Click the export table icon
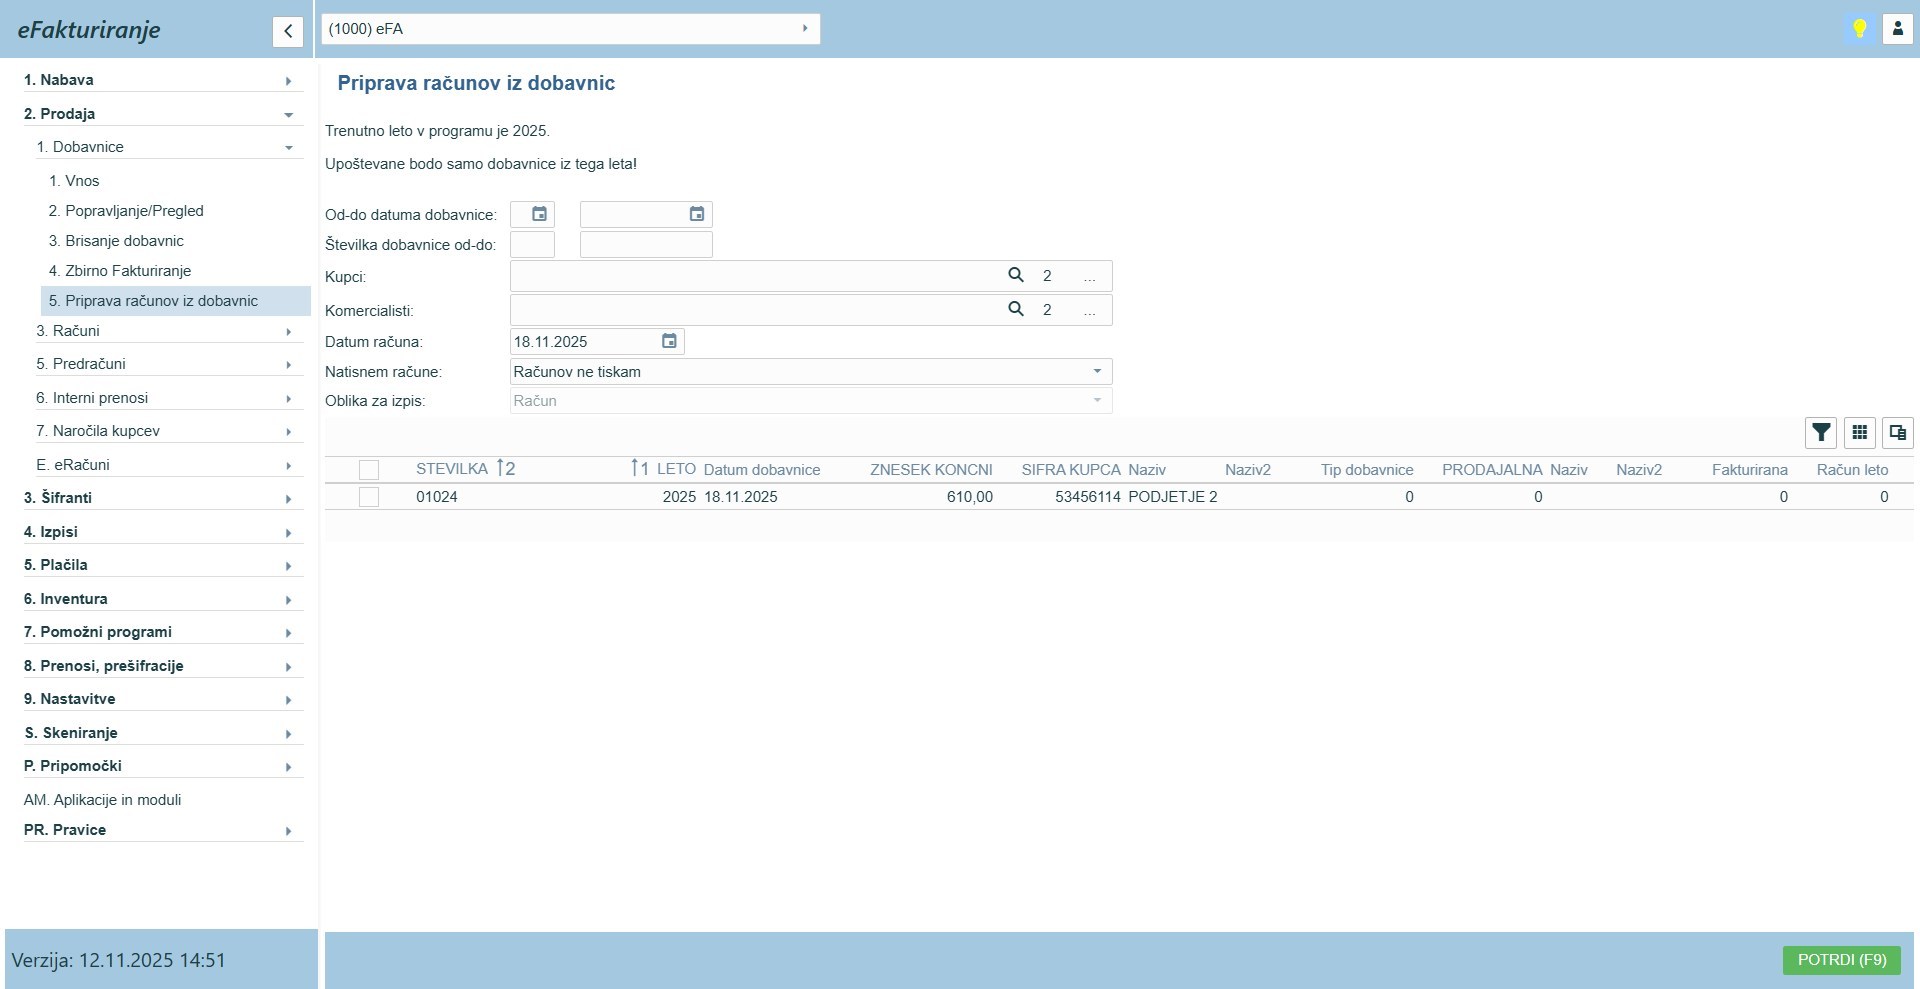 1897,433
